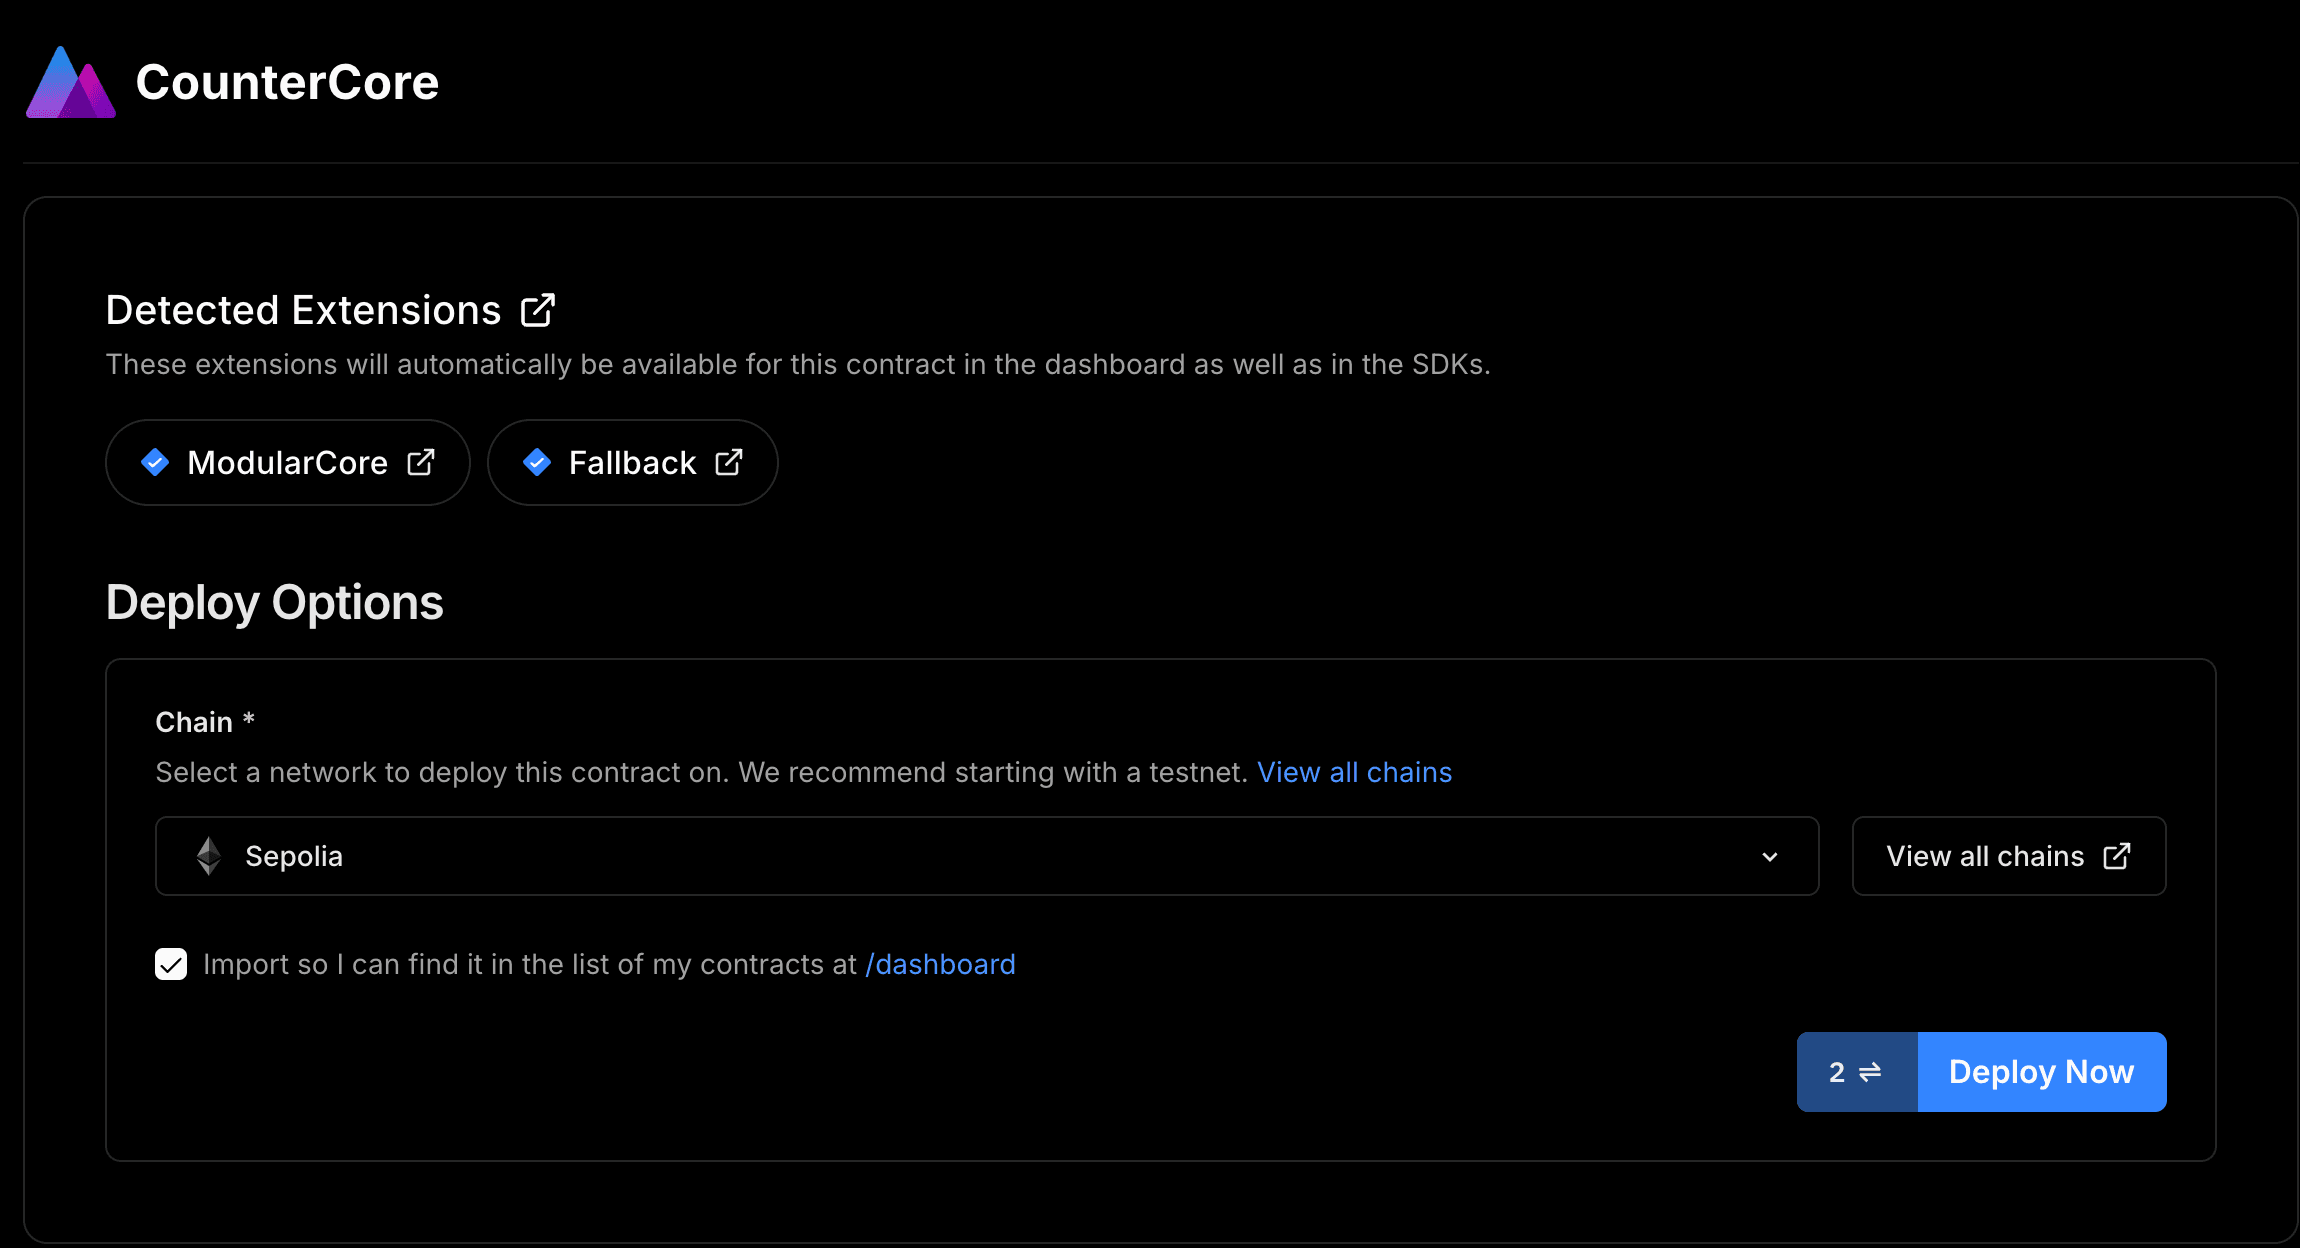Image resolution: width=2300 pixels, height=1248 pixels.
Task: Follow the /dashboard link
Action: (940, 964)
